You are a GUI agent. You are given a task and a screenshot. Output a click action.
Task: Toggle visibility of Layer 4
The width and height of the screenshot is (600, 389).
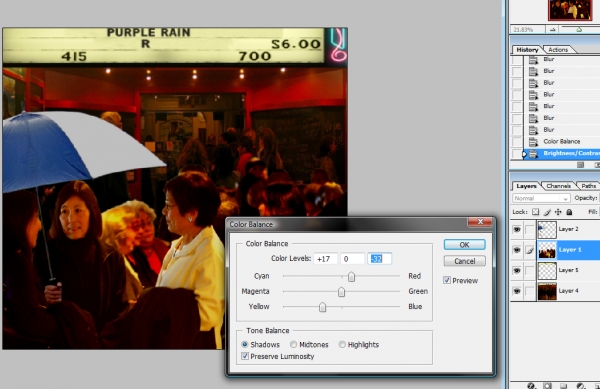(517, 291)
